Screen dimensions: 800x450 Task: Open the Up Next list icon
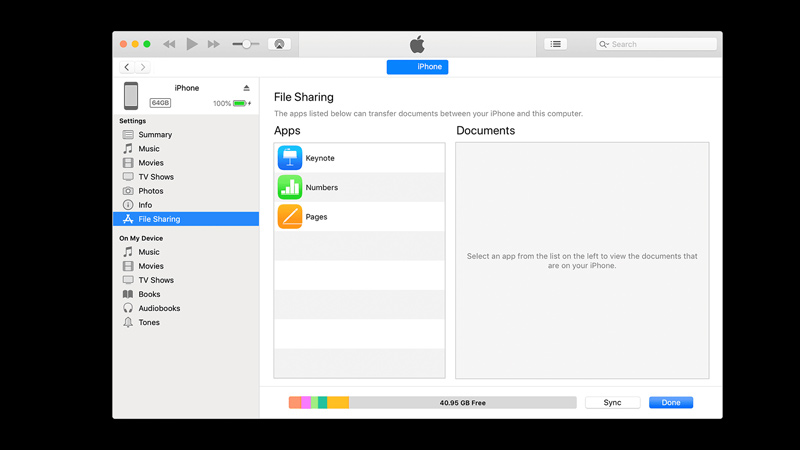pyautogui.click(x=556, y=44)
